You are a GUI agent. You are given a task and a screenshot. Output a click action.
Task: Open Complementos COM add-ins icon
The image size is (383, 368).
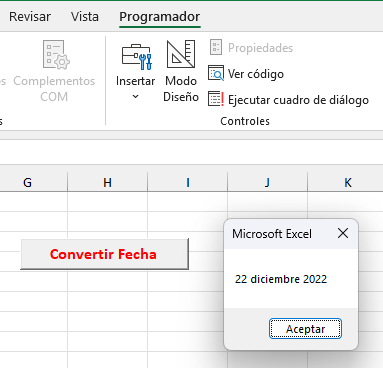(x=56, y=55)
